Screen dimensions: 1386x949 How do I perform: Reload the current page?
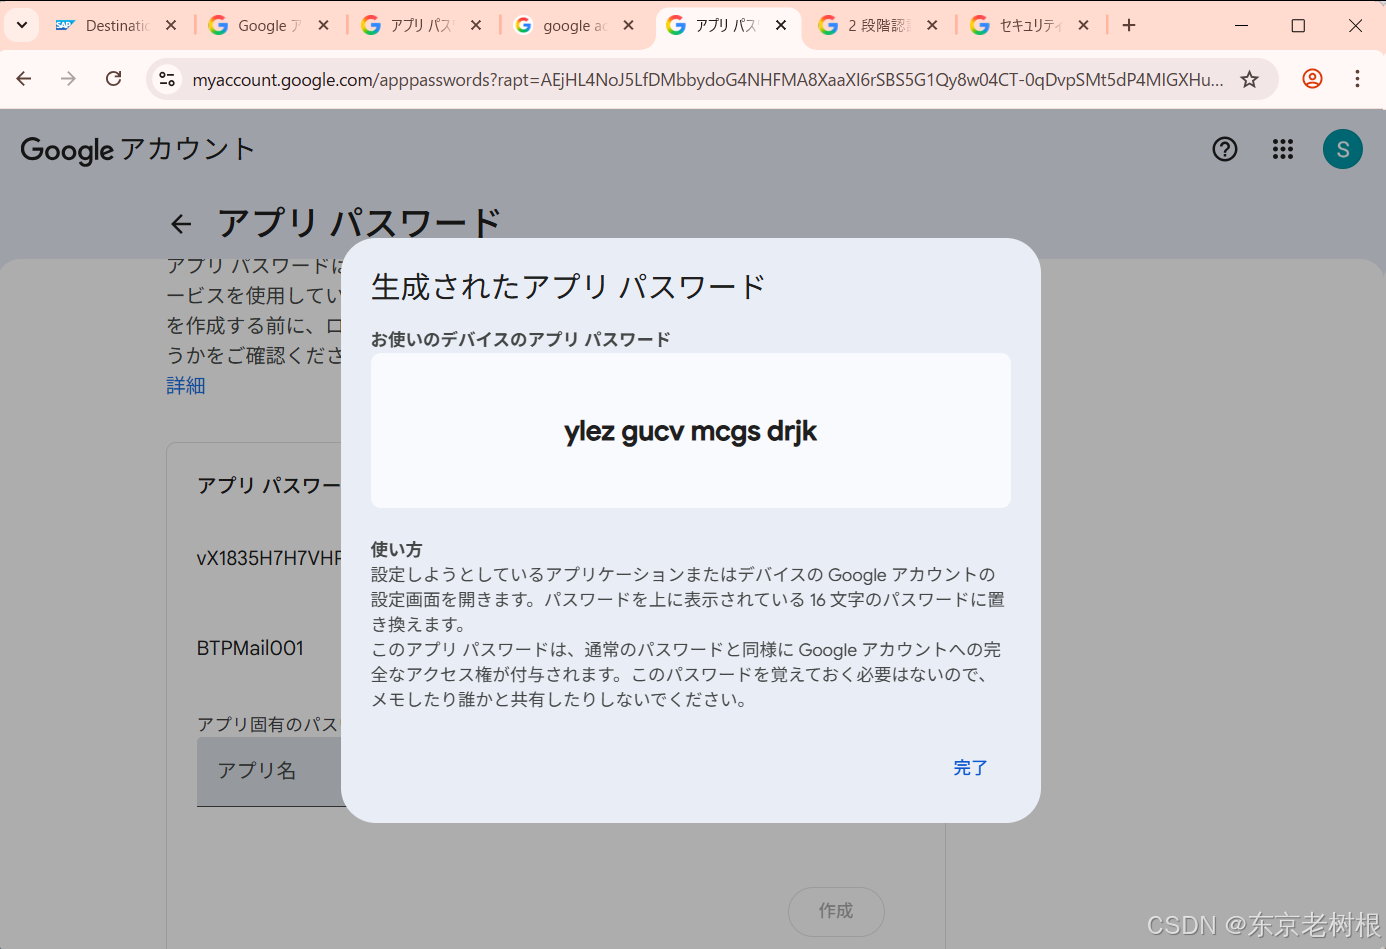[114, 78]
